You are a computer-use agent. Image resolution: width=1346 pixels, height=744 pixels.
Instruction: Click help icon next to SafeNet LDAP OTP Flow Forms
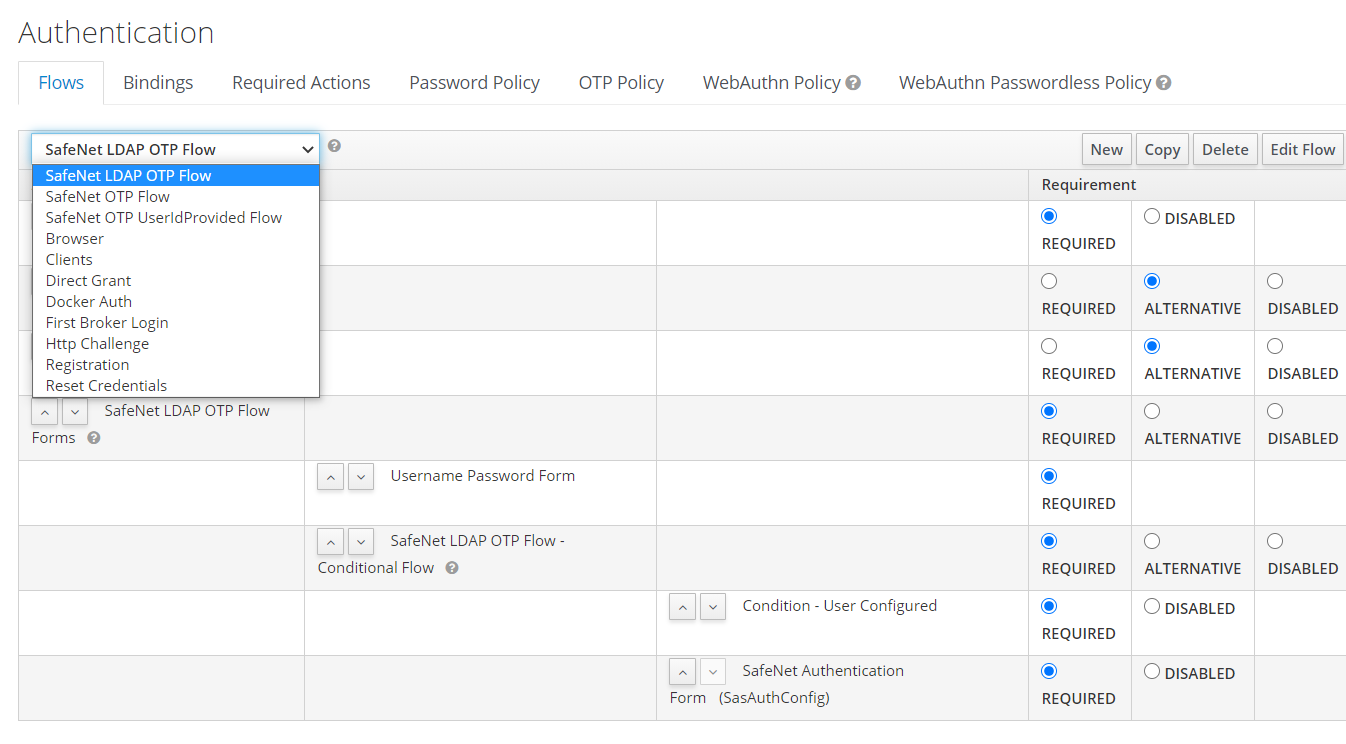click(x=93, y=438)
